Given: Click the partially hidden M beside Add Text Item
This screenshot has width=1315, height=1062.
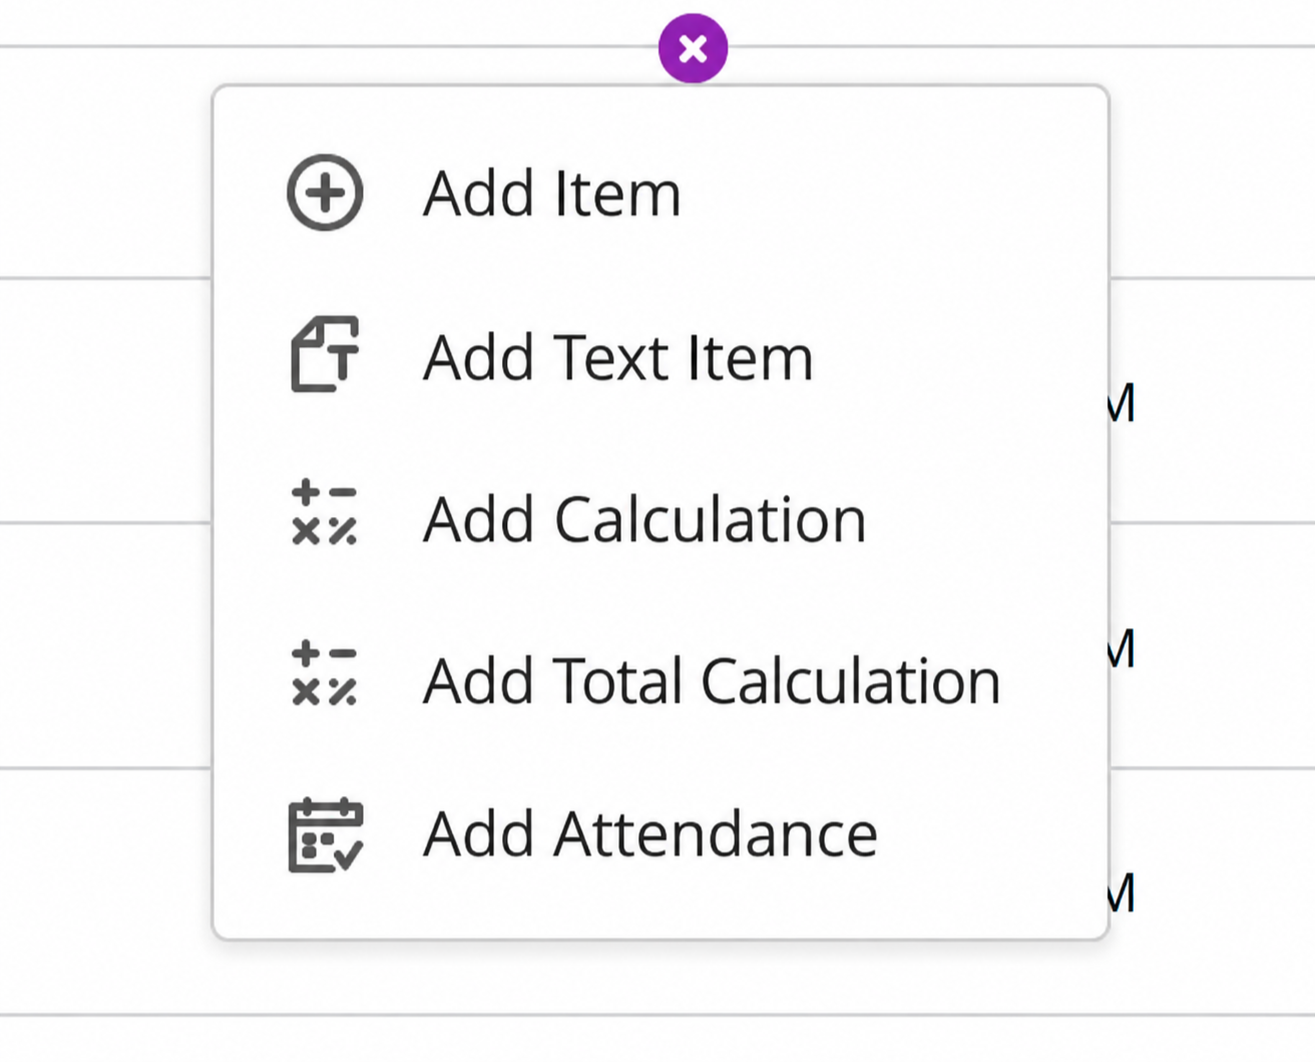Looking at the screenshot, I should pyautogui.click(x=1122, y=403).
